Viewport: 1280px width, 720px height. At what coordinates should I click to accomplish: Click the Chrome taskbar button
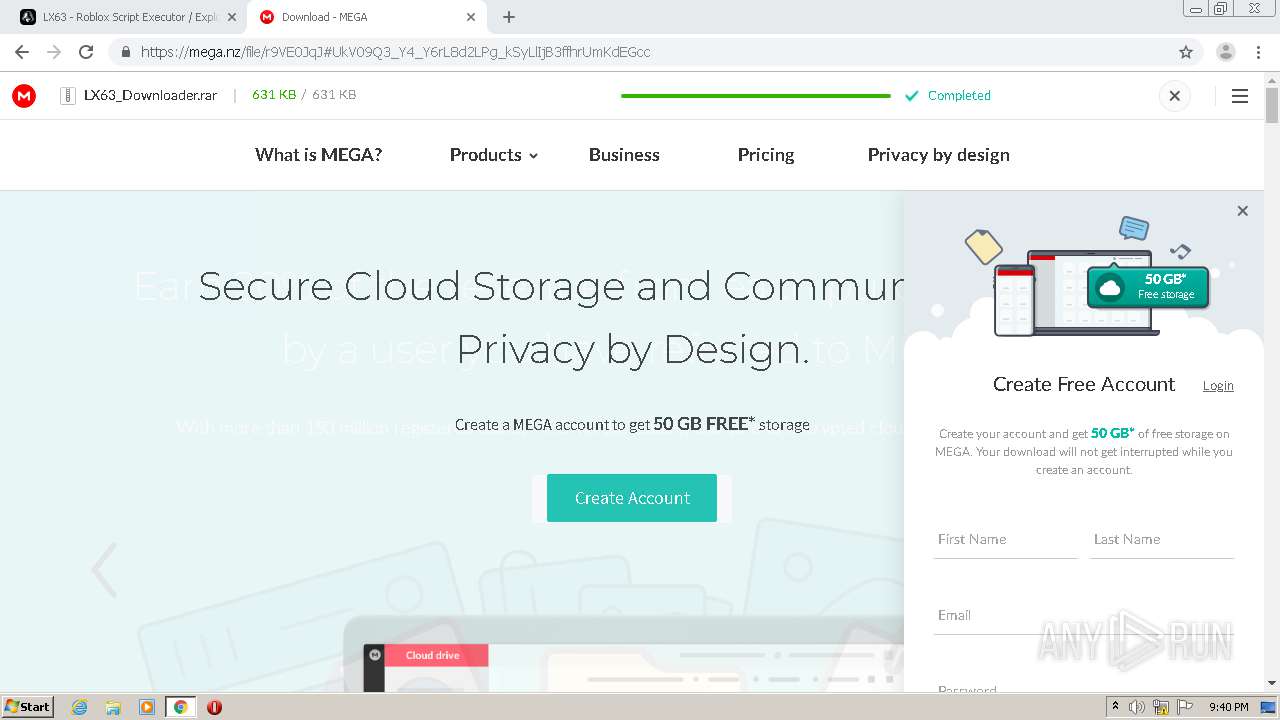180,707
